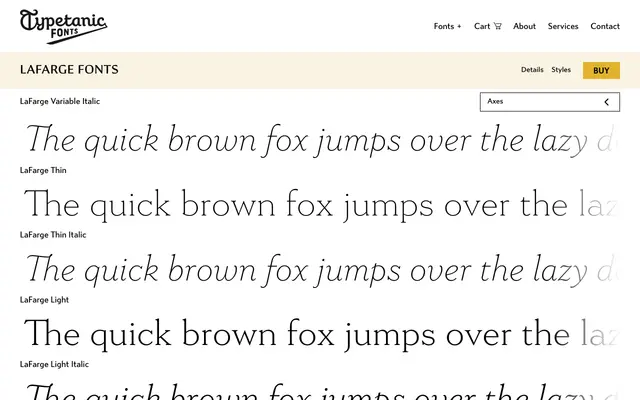640x400 pixels.
Task: Open the About page
Action: coord(524,26)
